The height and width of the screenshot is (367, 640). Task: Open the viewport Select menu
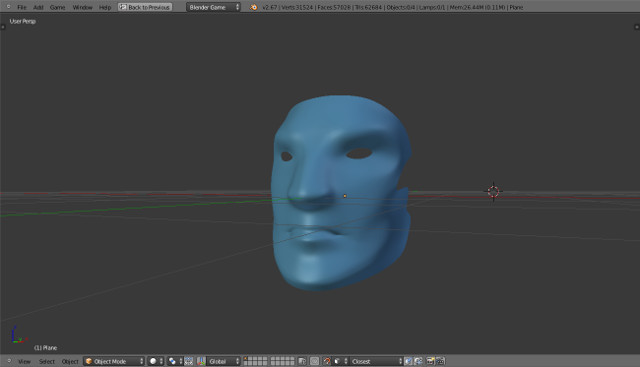47,361
